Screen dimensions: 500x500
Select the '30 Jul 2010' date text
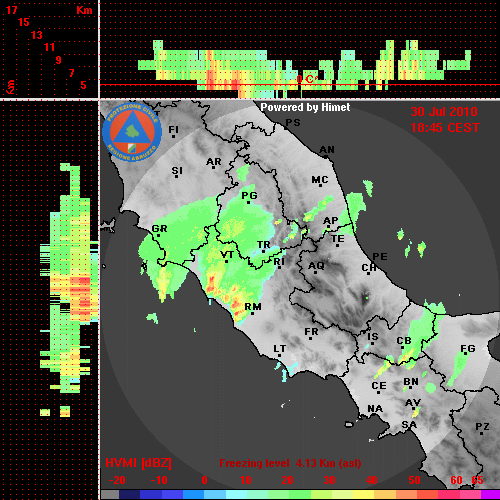point(444,112)
